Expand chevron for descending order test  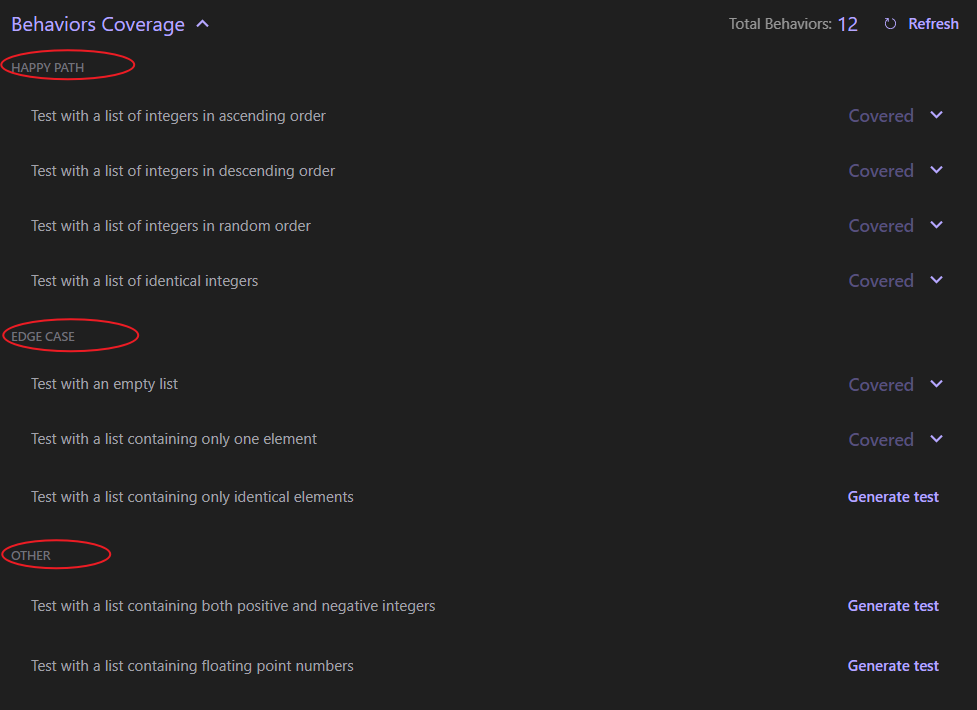coord(936,170)
